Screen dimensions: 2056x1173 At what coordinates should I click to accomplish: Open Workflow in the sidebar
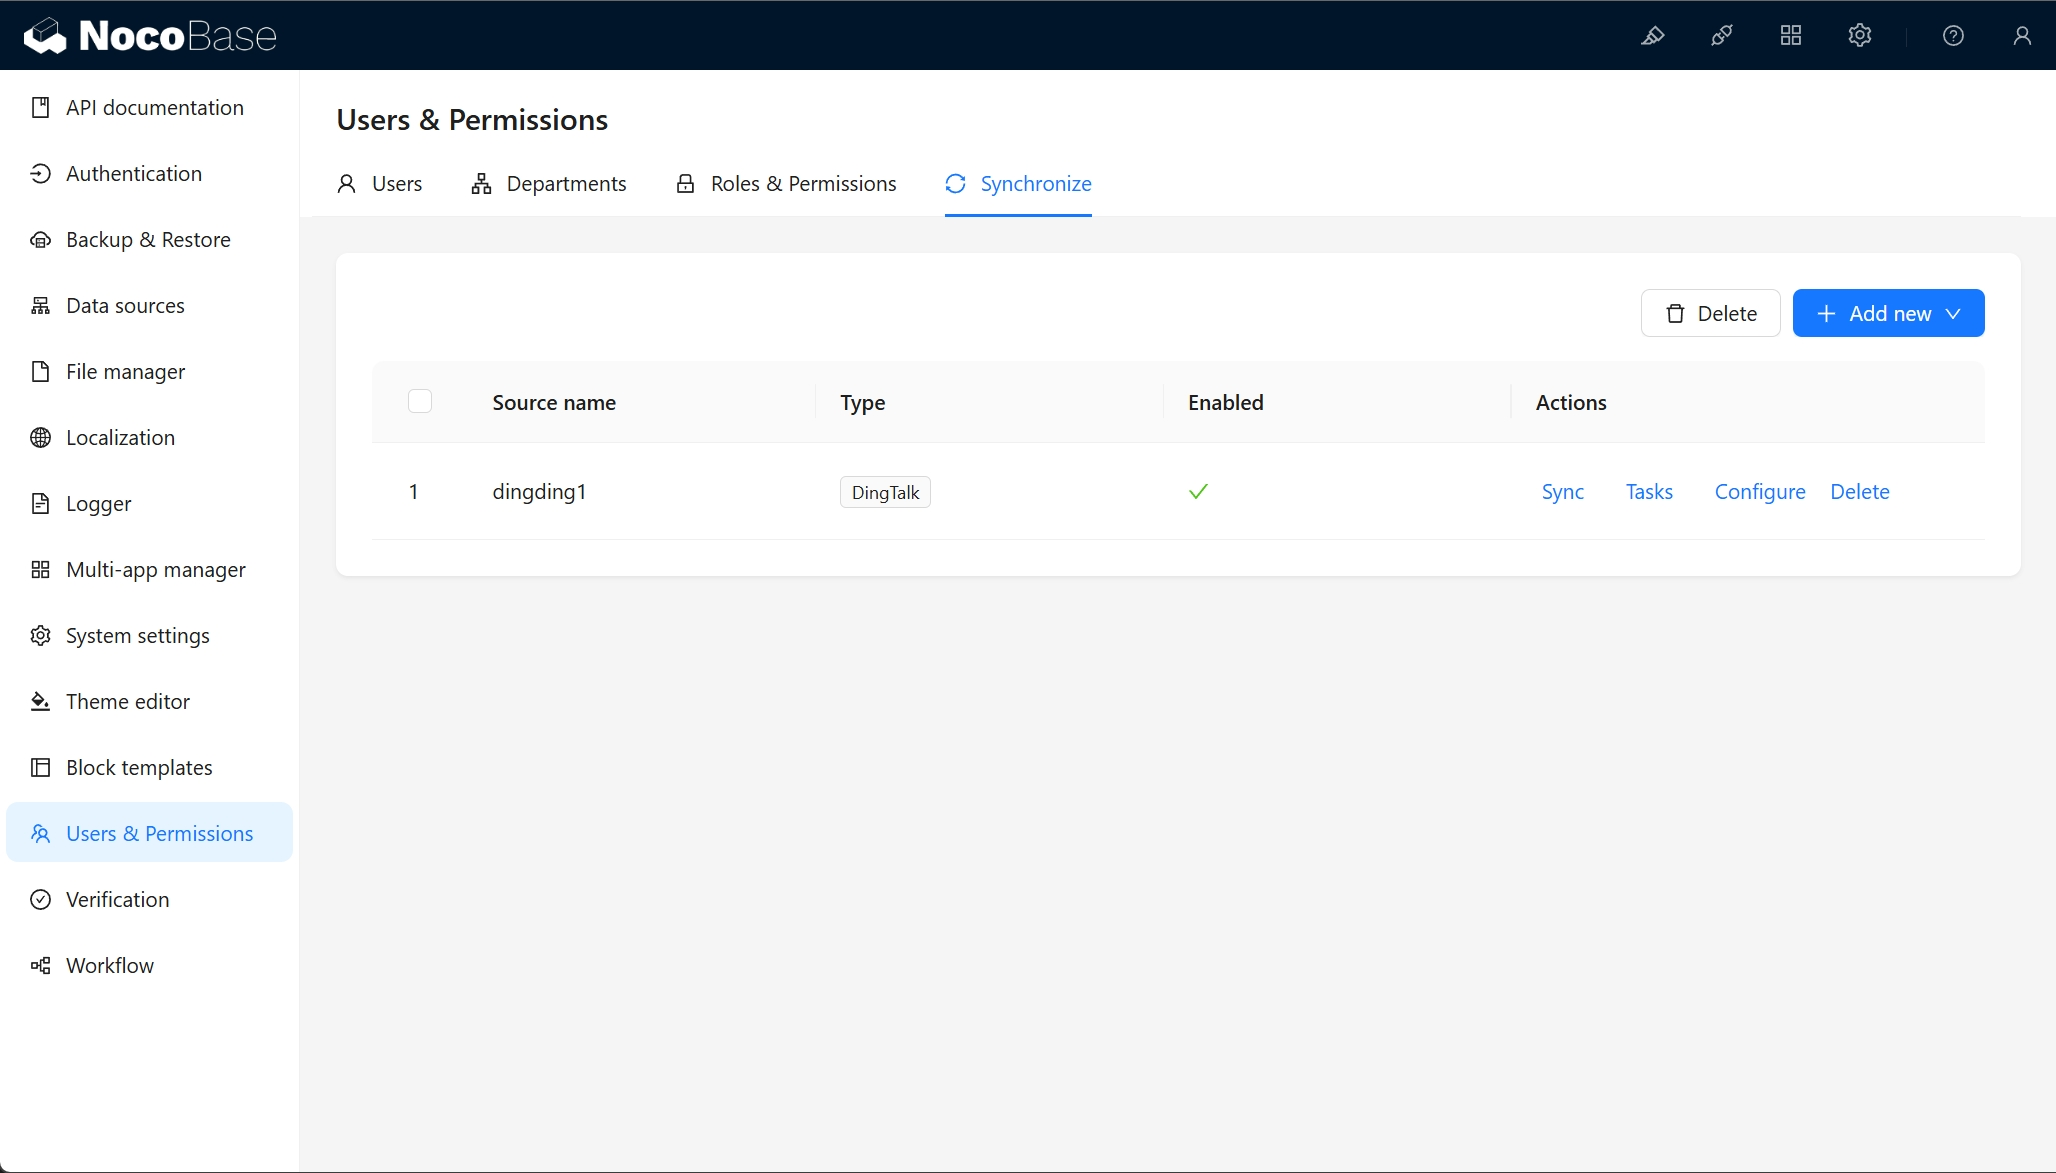pyautogui.click(x=110, y=966)
